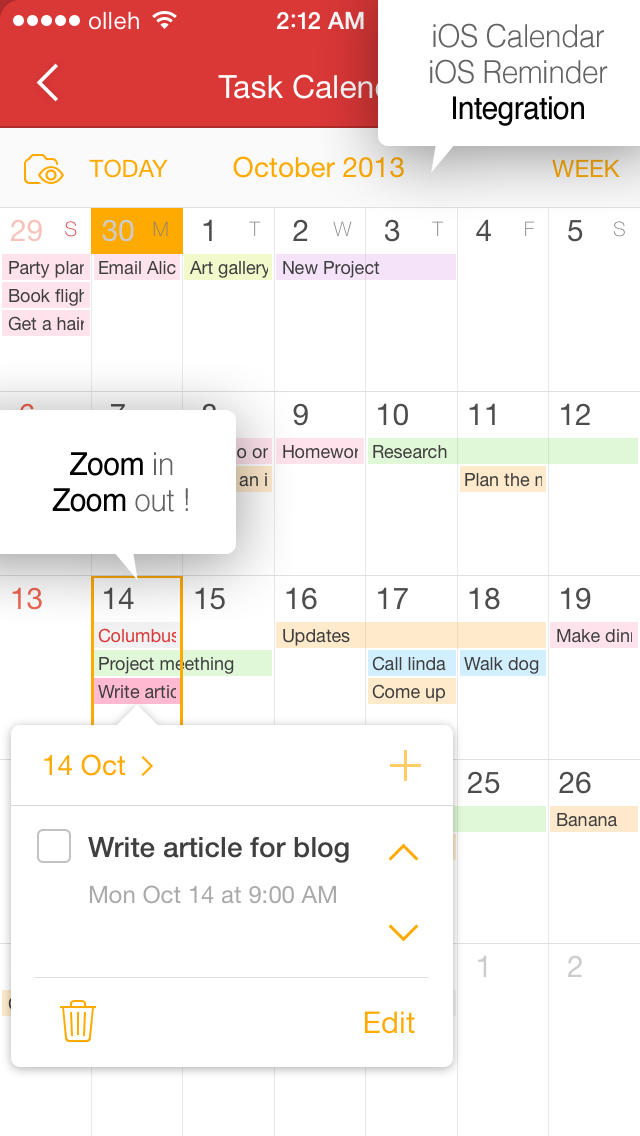Switch to WEEK view
The image size is (640, 1136).
pyautogui.click(x=585, y=169)
